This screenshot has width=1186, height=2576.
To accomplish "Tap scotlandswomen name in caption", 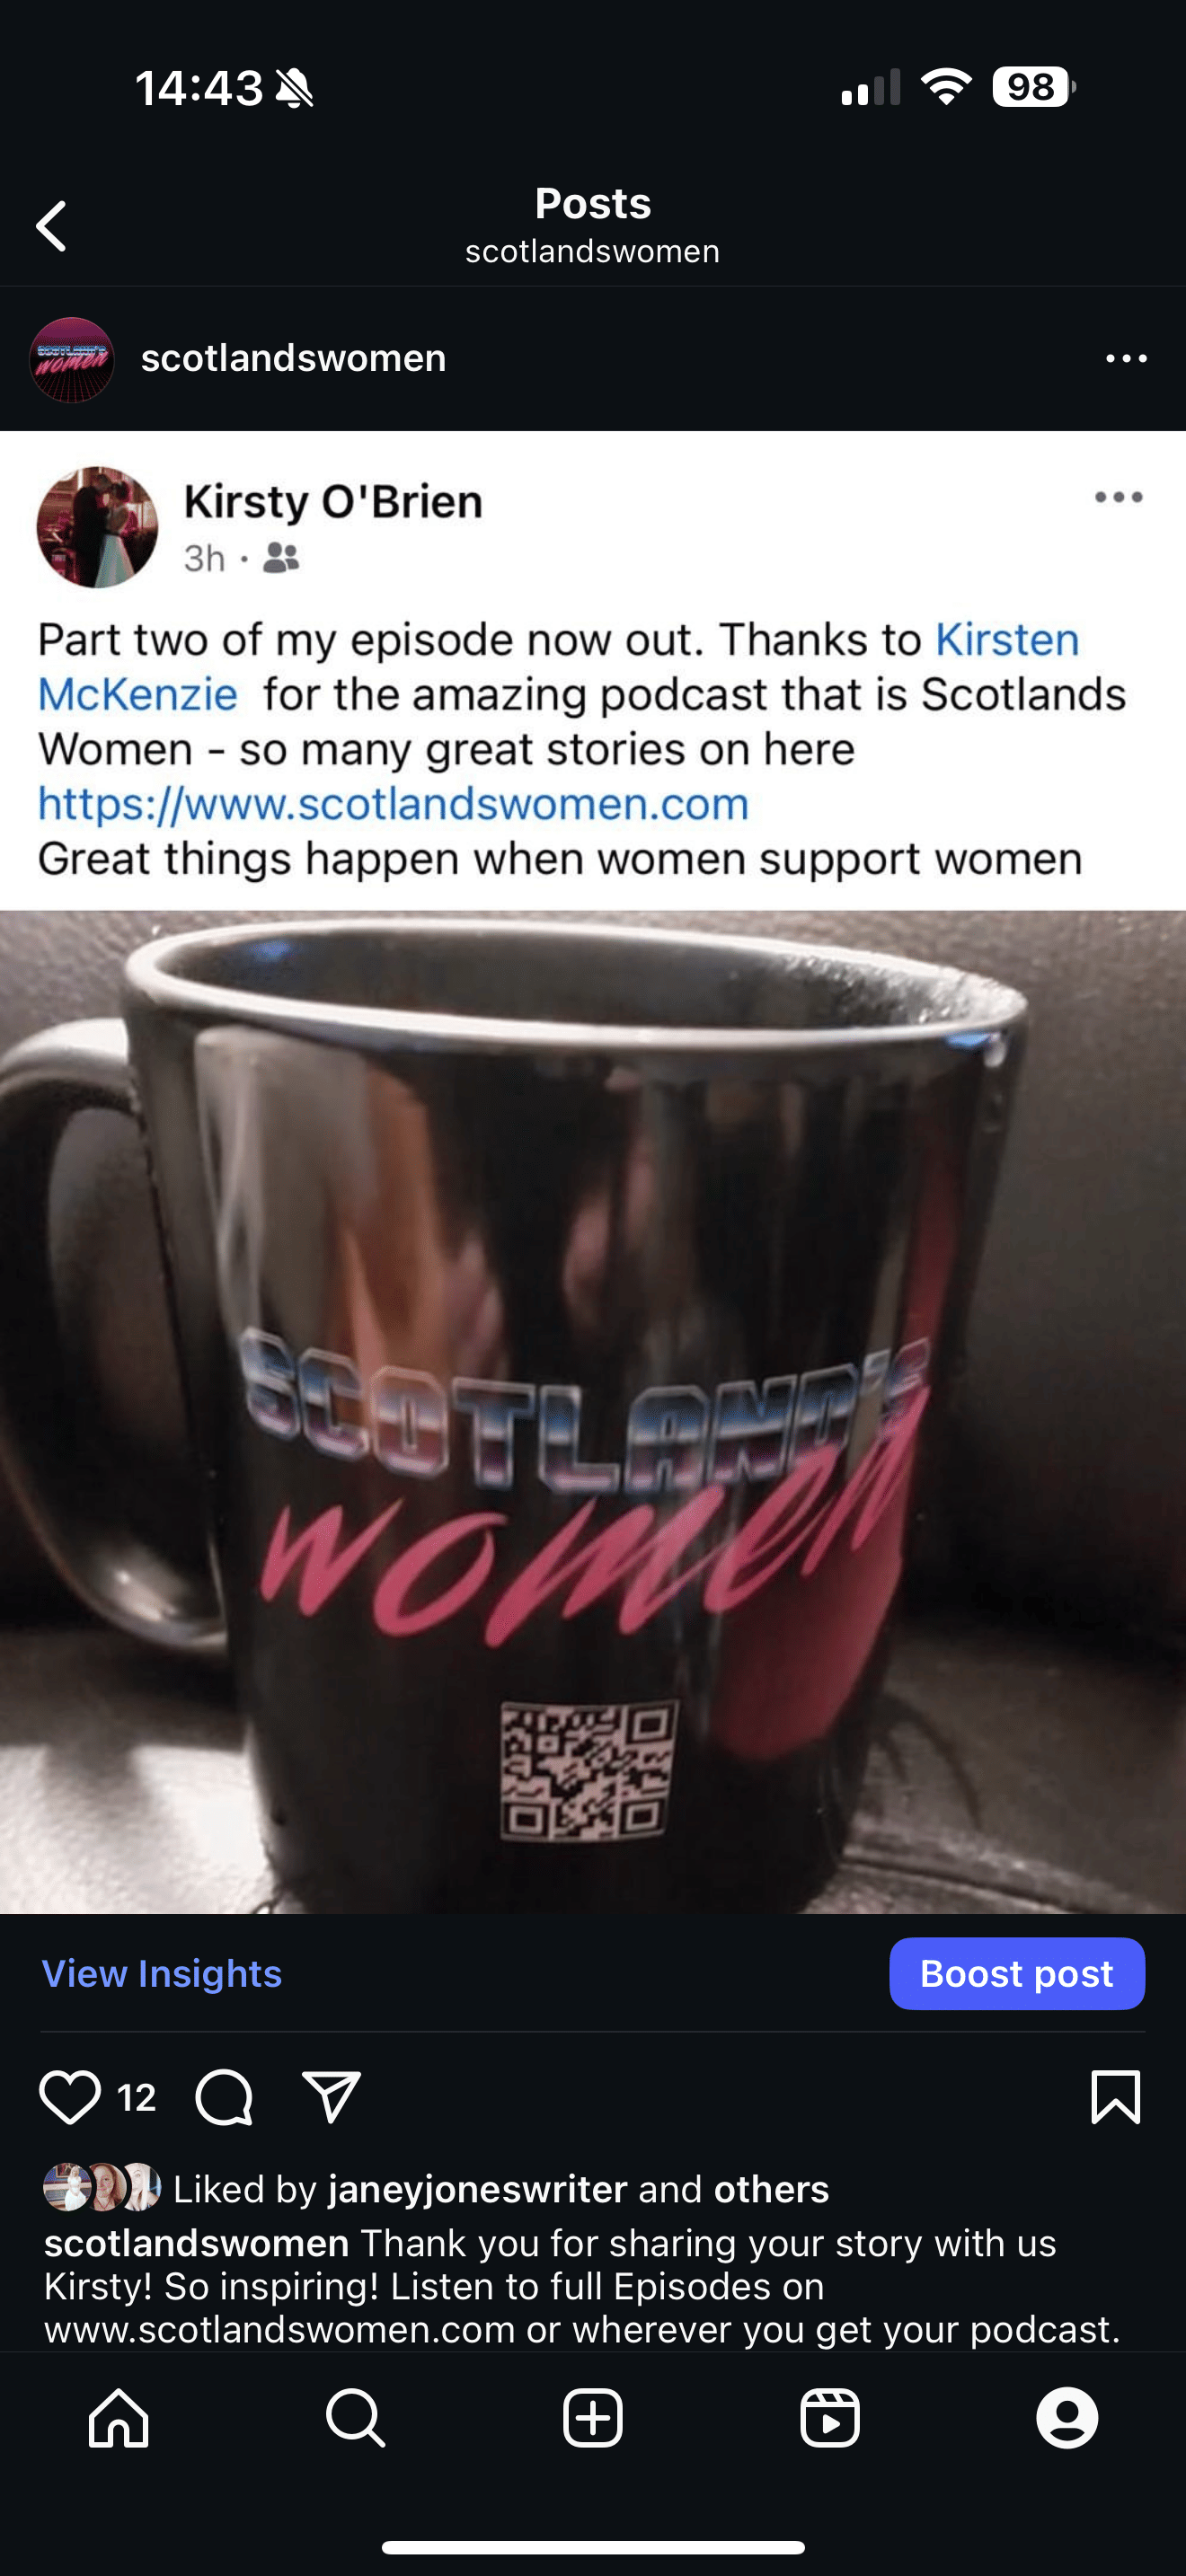I will (x=196, y=2243).
